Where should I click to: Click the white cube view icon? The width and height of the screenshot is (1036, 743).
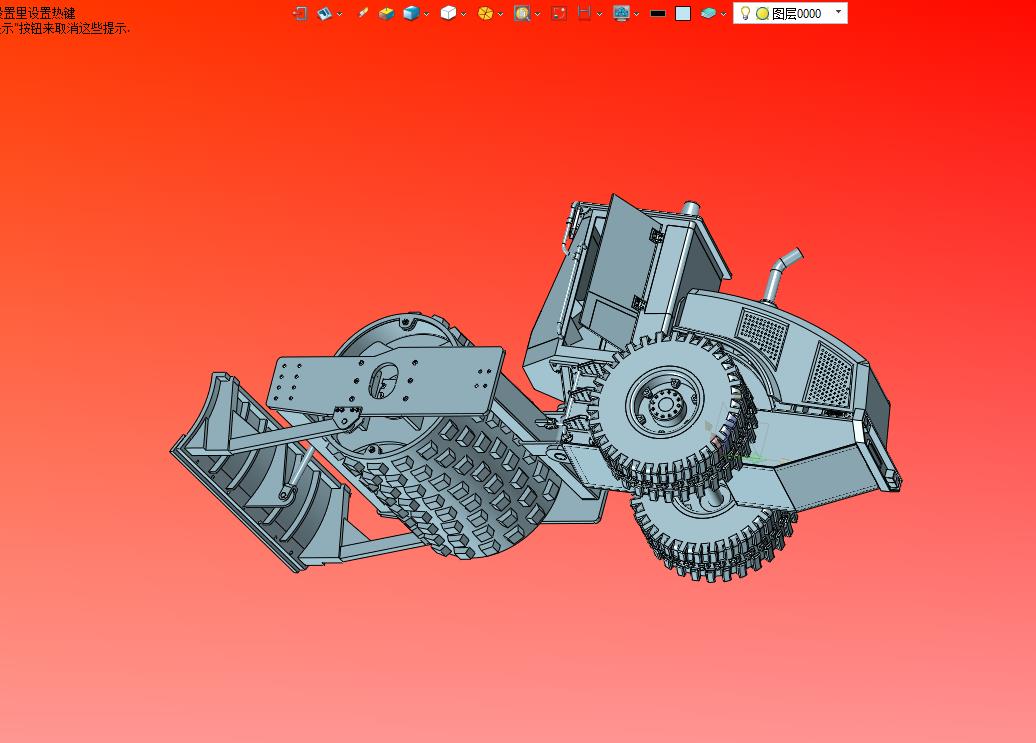448,13
